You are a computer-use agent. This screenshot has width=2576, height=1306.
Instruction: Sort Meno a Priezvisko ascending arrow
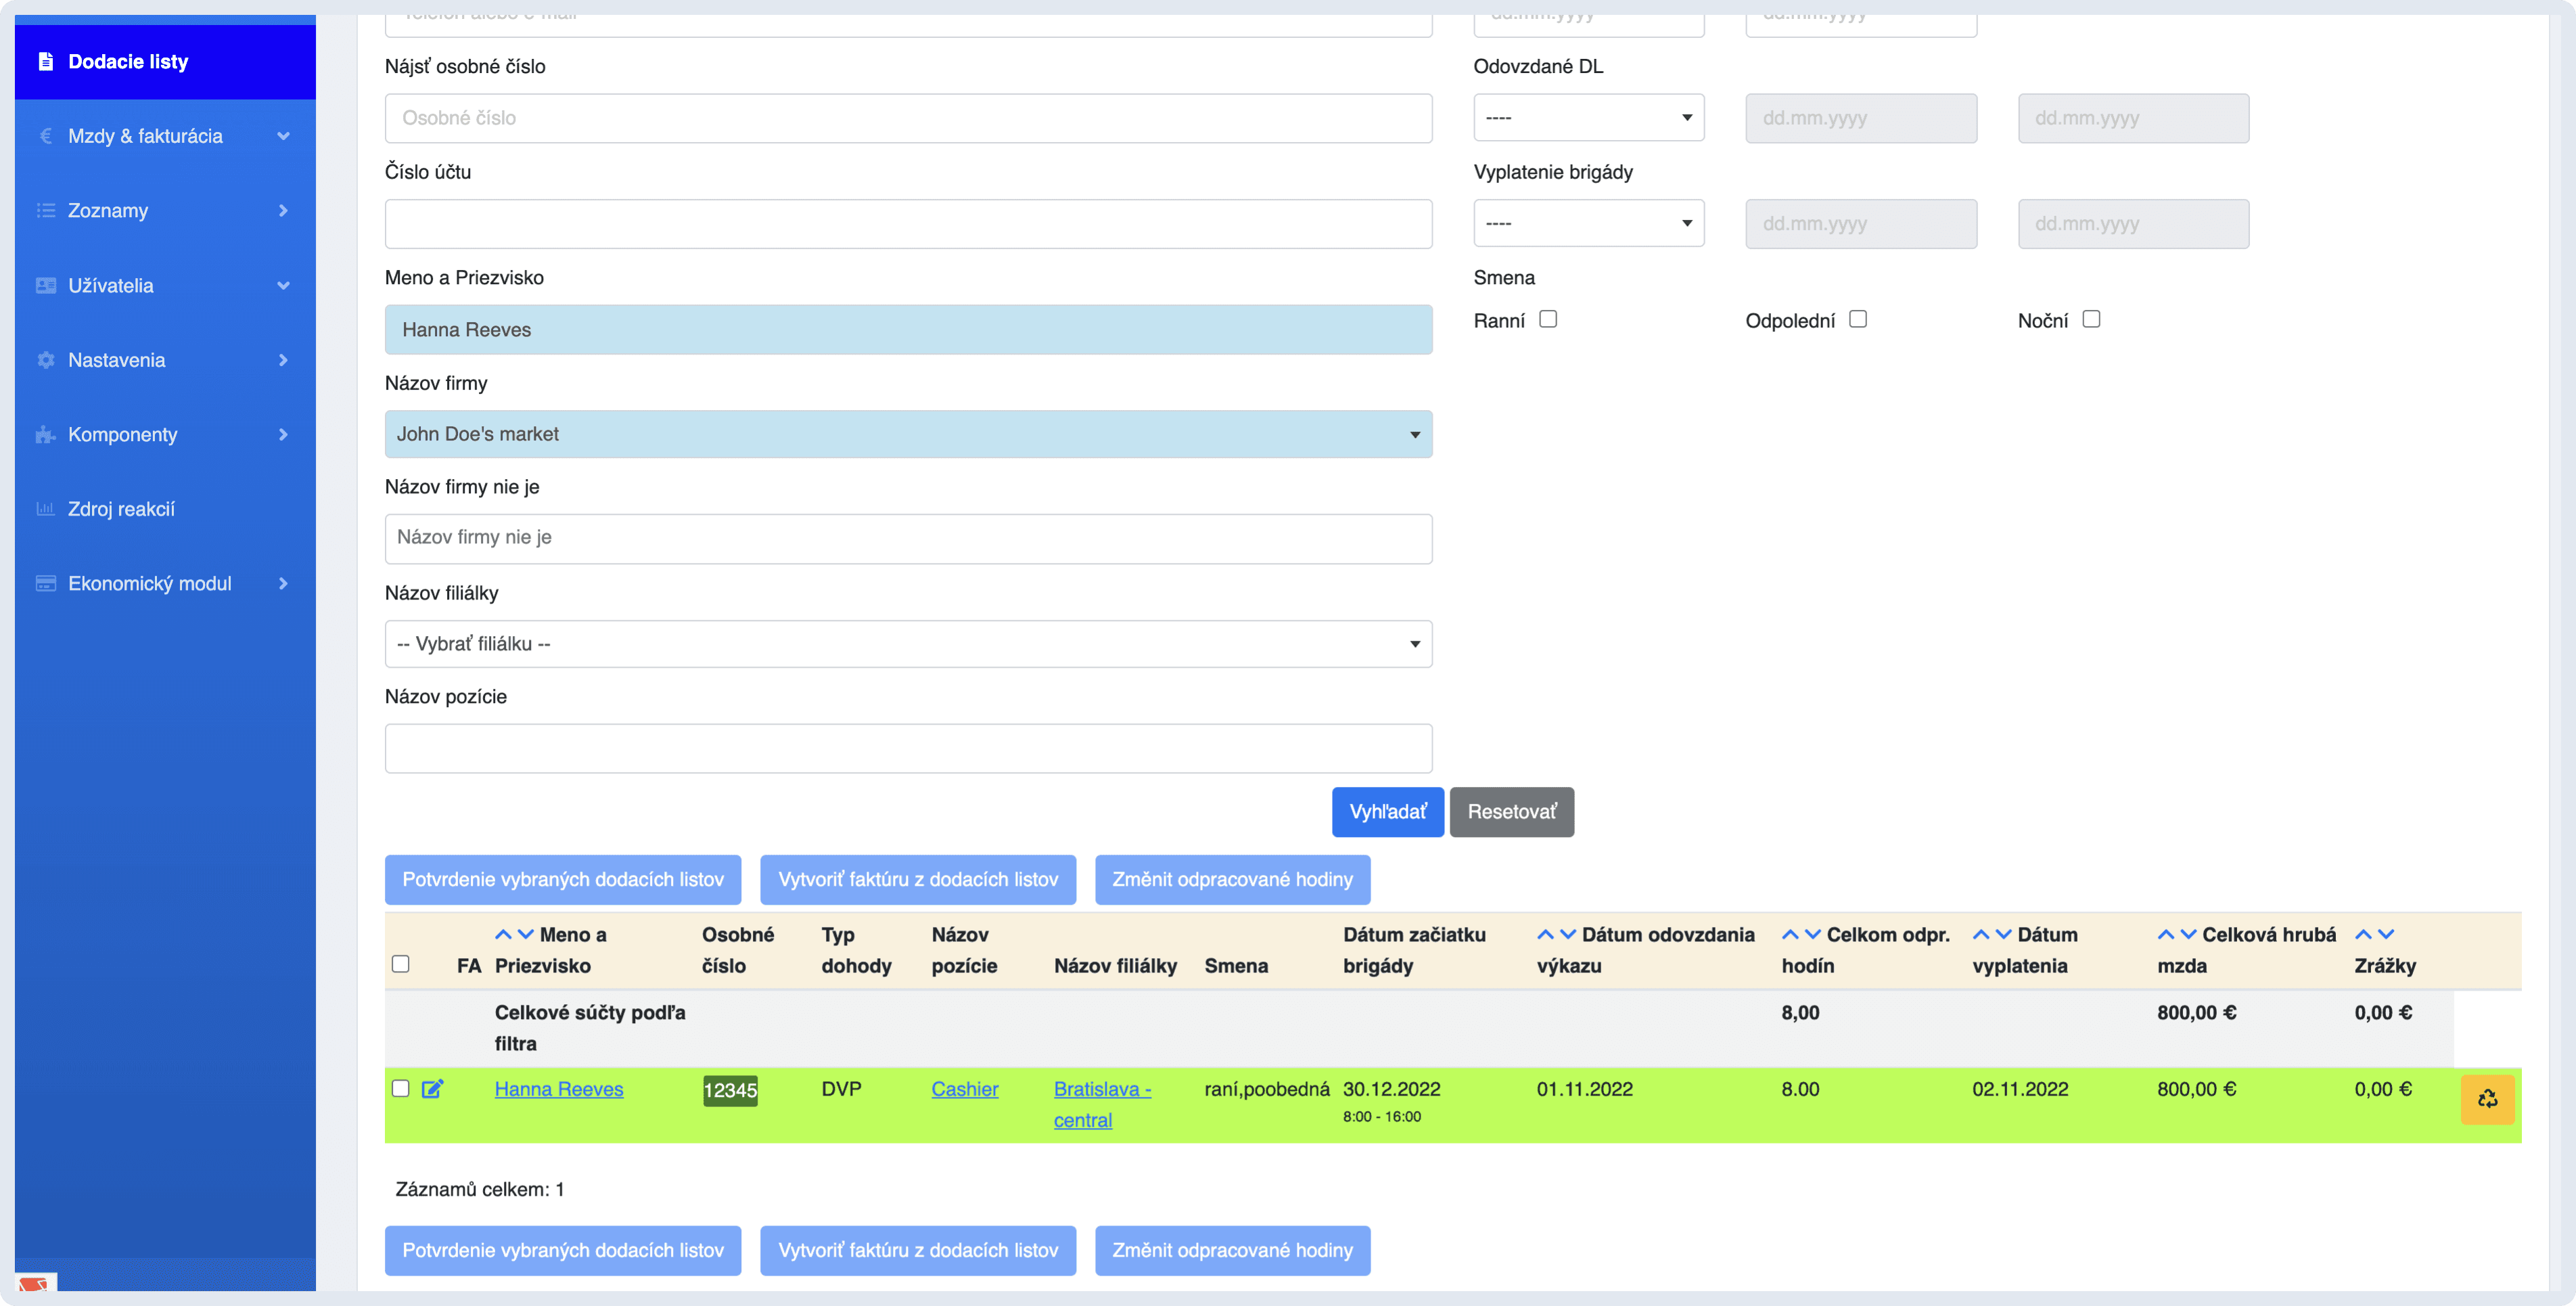point(503,934)
